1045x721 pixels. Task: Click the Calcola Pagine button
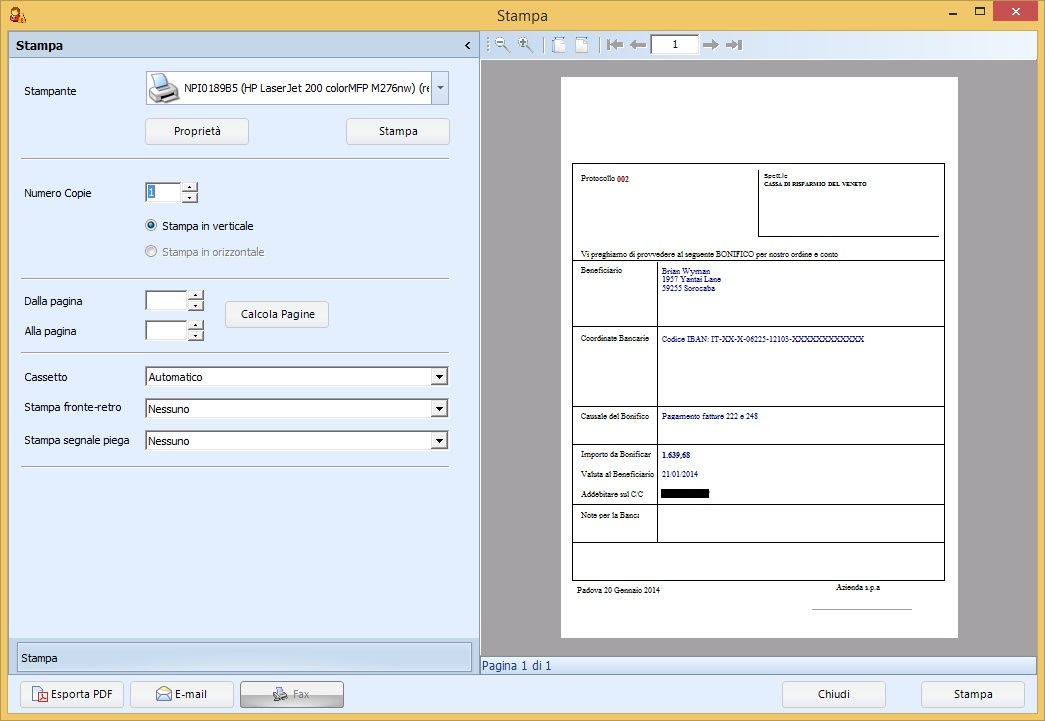click(277, 314)
